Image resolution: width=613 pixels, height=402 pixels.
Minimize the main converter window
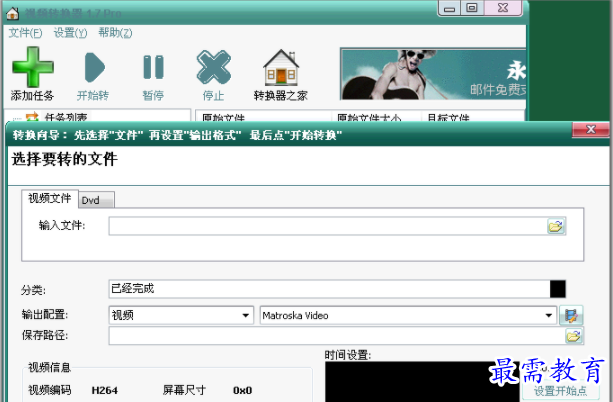pos(450,8)
